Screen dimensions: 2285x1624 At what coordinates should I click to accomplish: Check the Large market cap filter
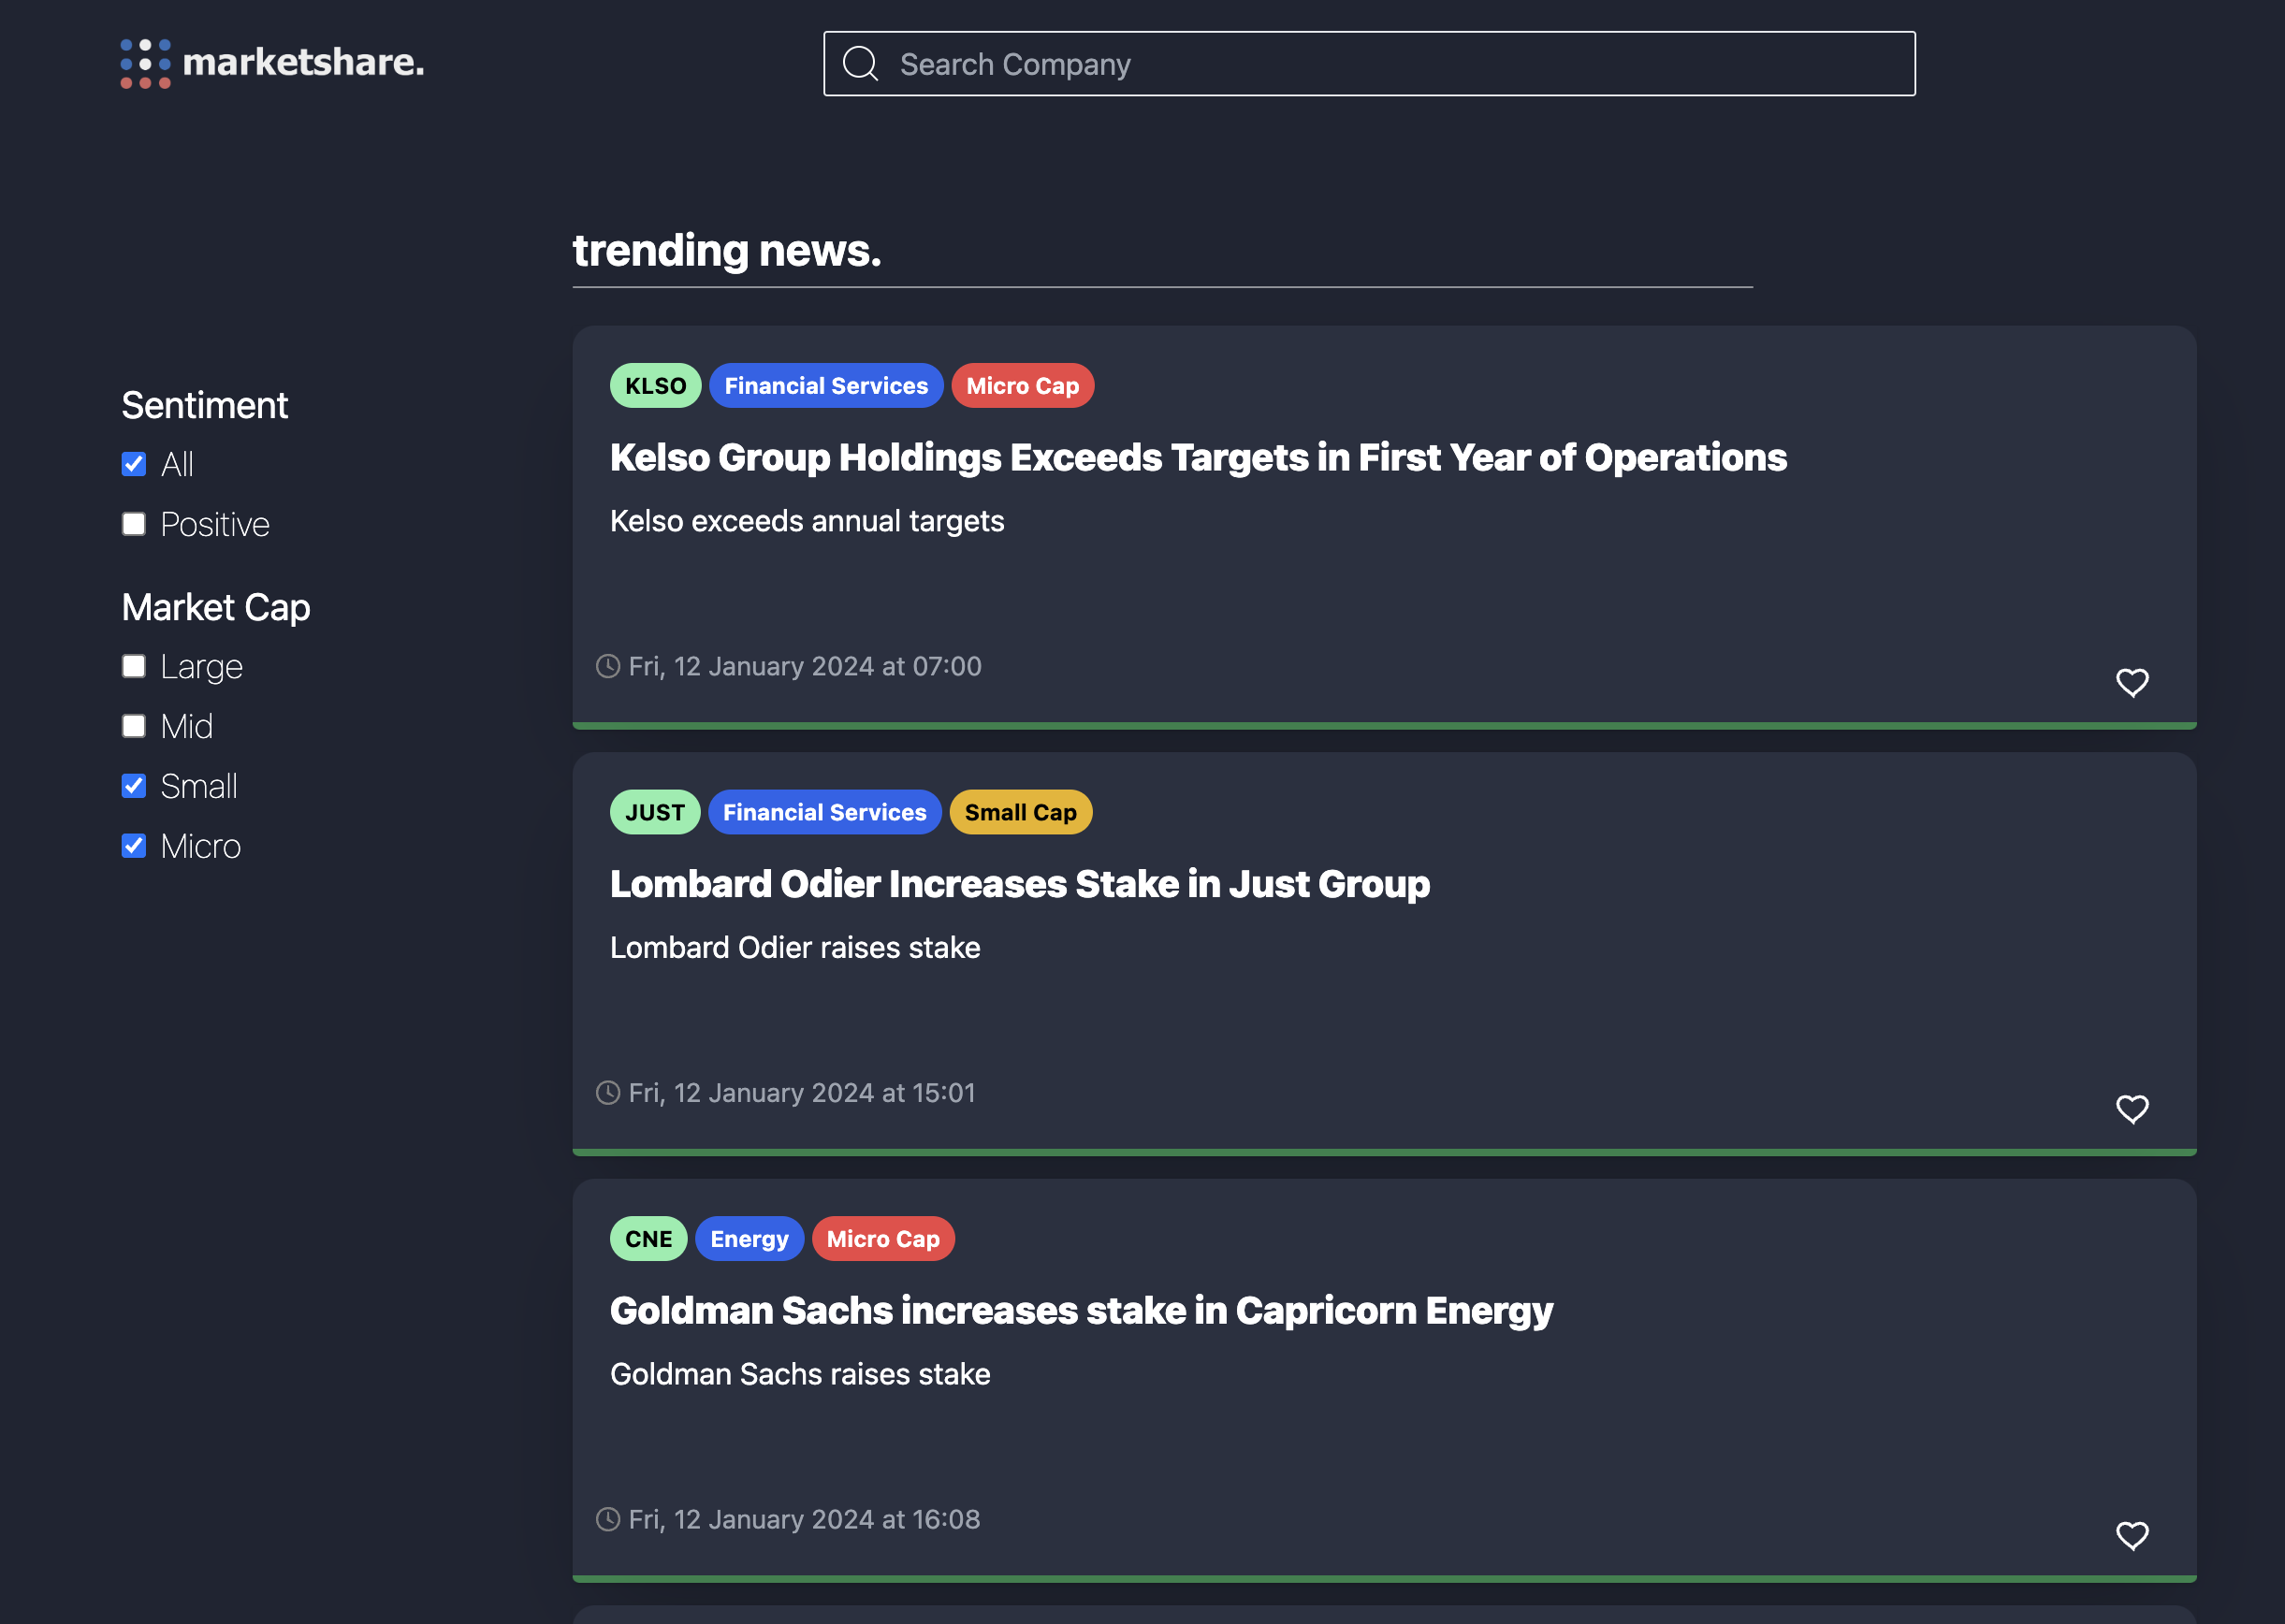134,666
